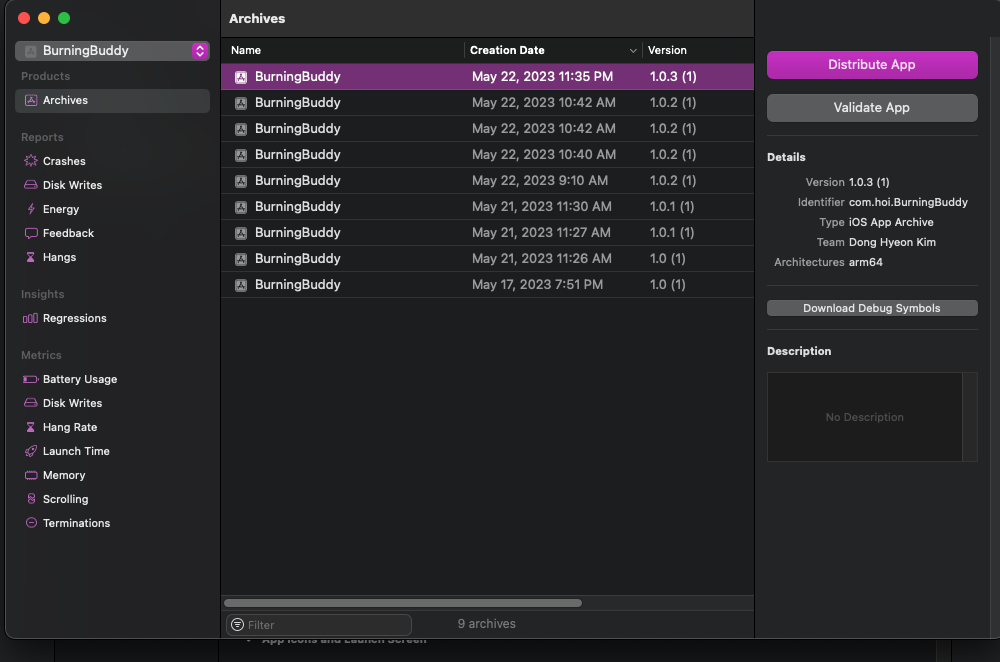
Task: Open the Hangs report label
Action: tap(59, 257)
